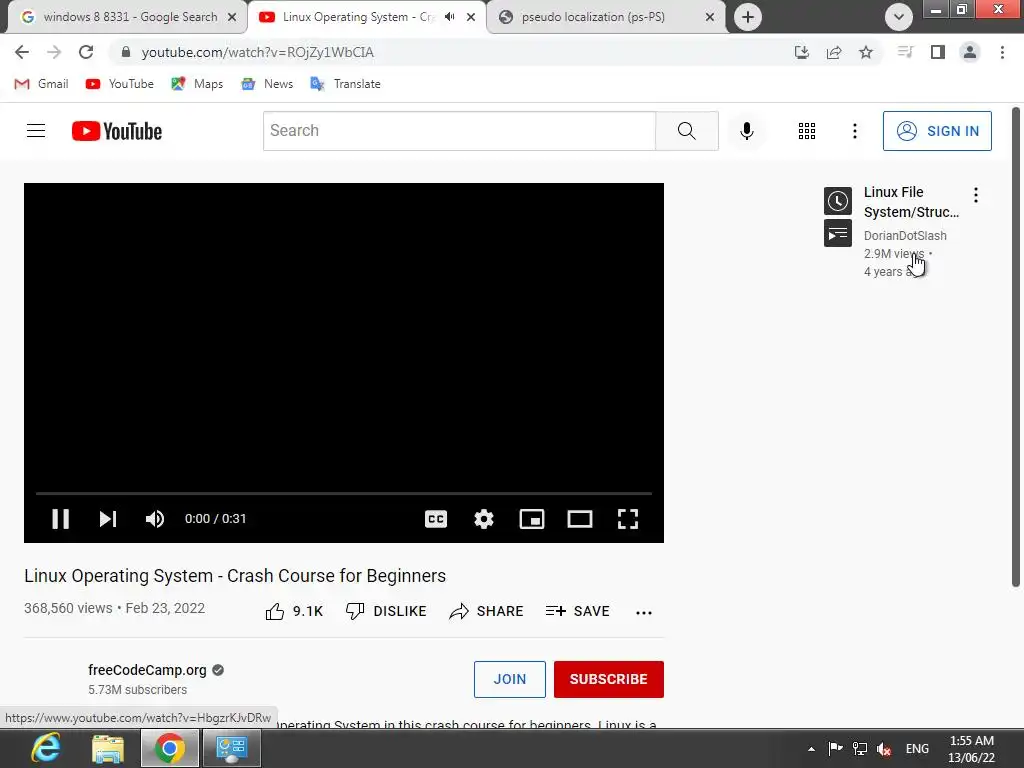Add Linux File System video to Watch later
Screen dimensions: 1024x768
pyautogui.click(x=838, y=201)
